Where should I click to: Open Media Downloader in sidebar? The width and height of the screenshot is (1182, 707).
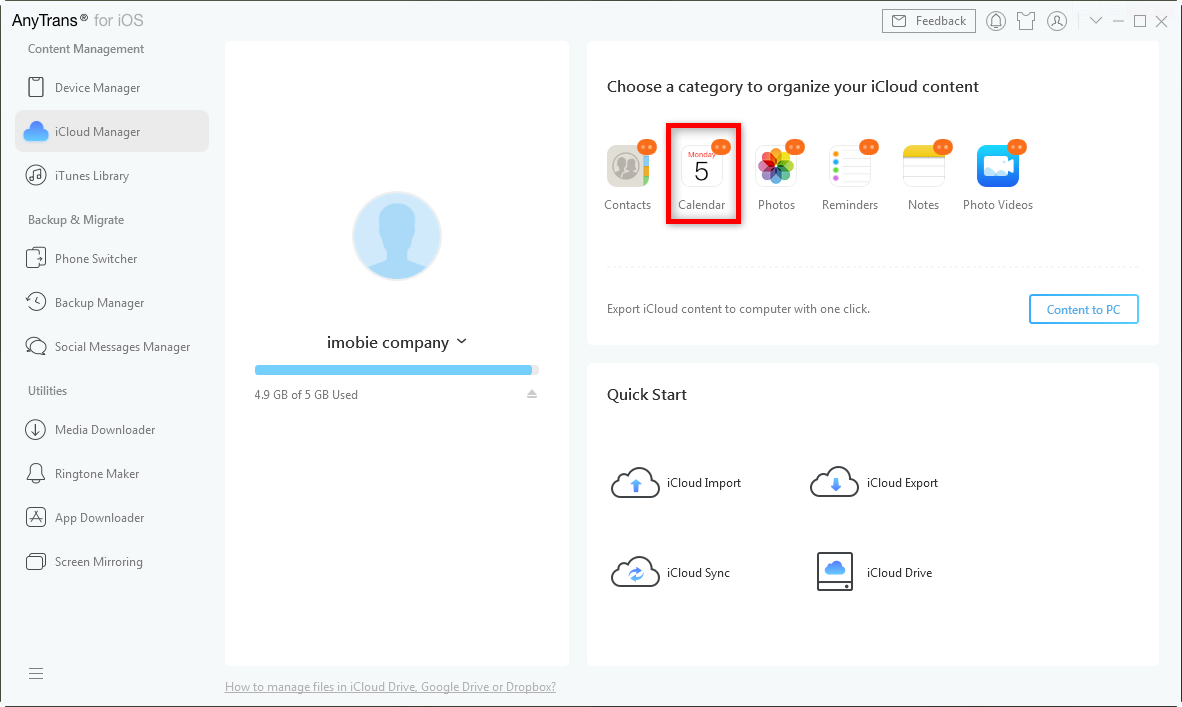click(x=112, y=430)
